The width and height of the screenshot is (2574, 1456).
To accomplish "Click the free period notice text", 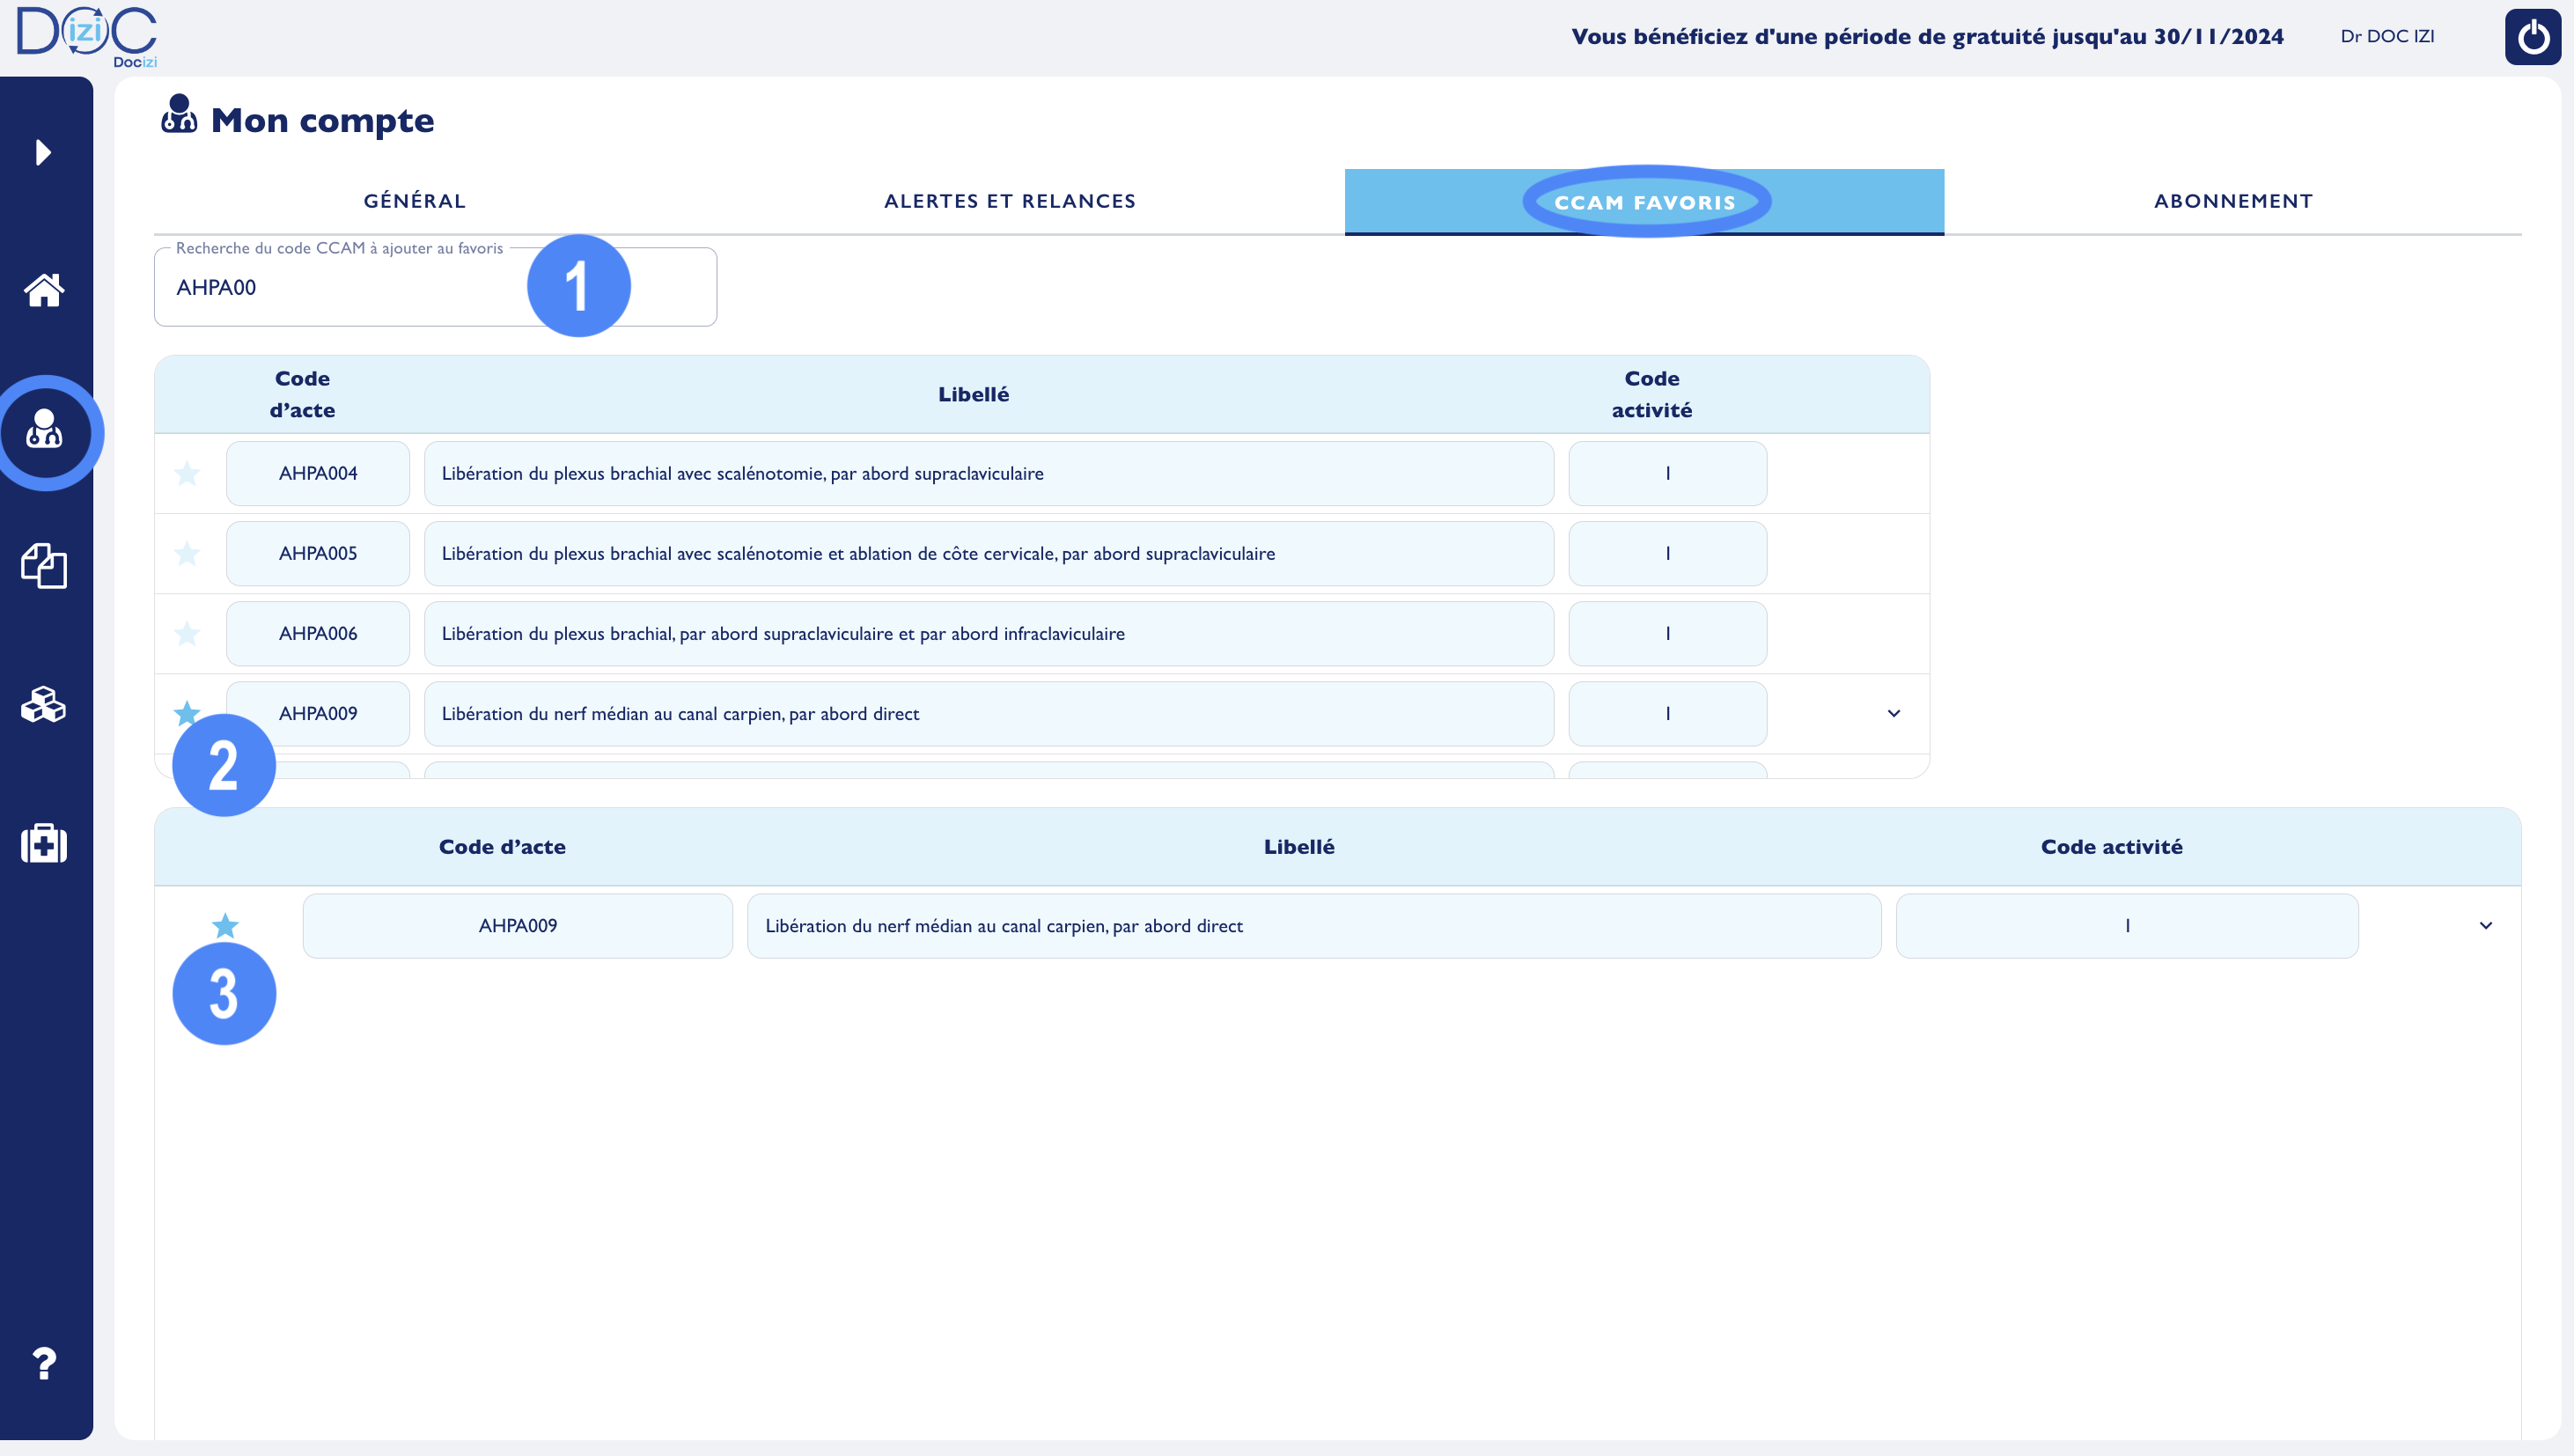I will click(1927, 36).
